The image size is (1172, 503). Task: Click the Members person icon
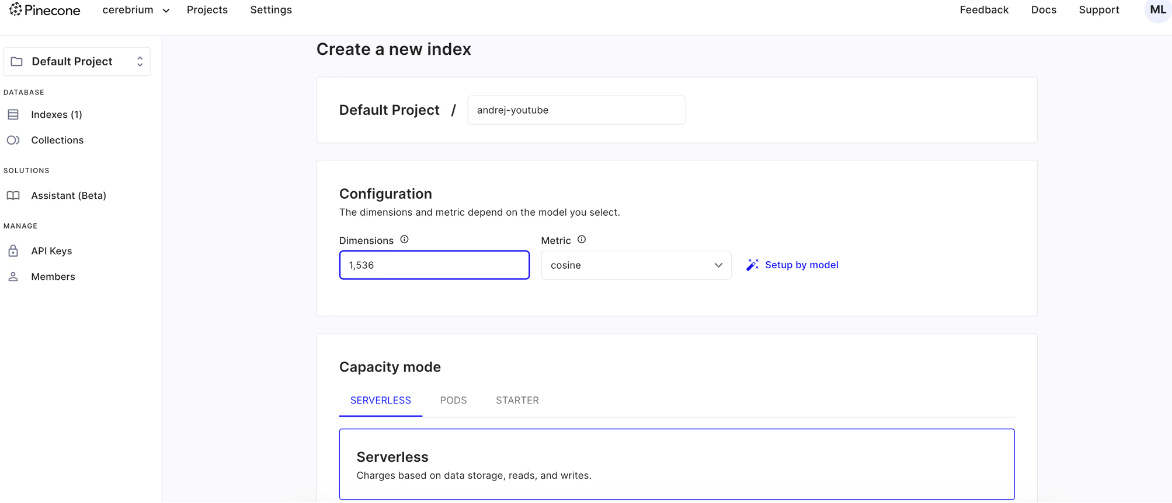tap(13, 277)
